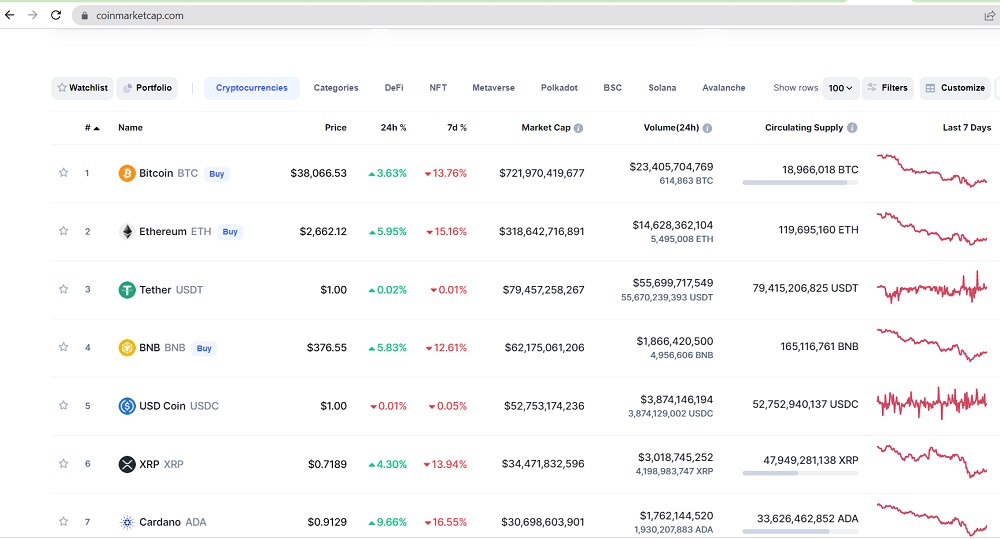This screenshot has width=1000, height=539.
Task: Open the Filters button
Action: point(888,88)
